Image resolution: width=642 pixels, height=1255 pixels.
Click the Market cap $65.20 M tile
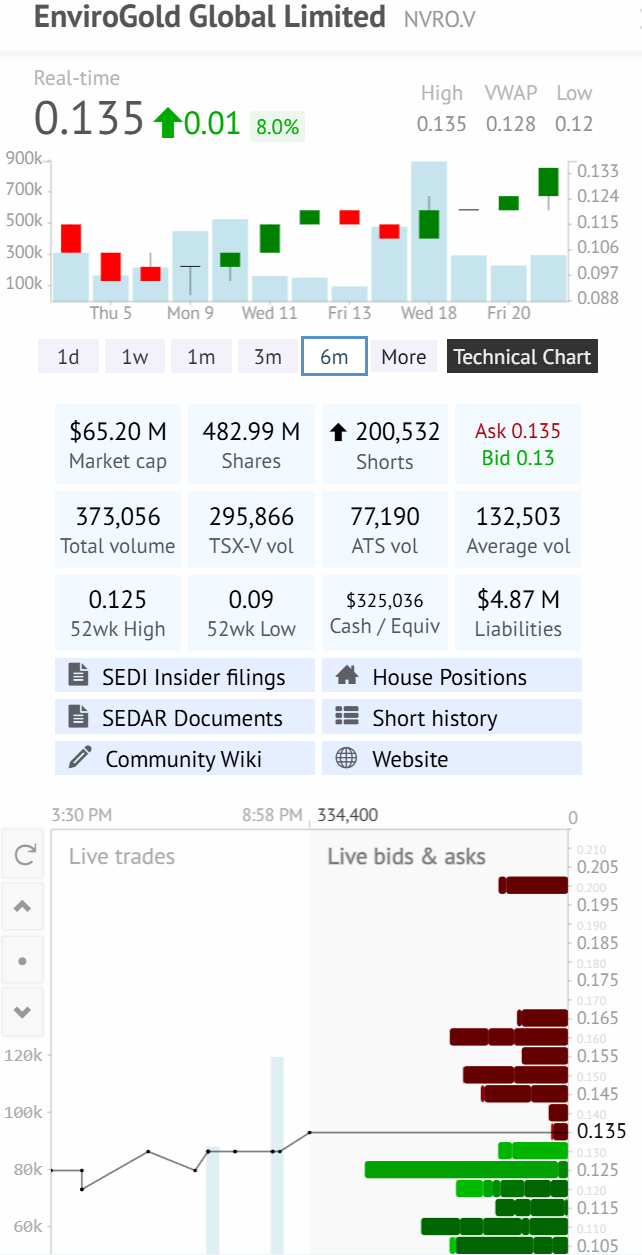(118, 445)
